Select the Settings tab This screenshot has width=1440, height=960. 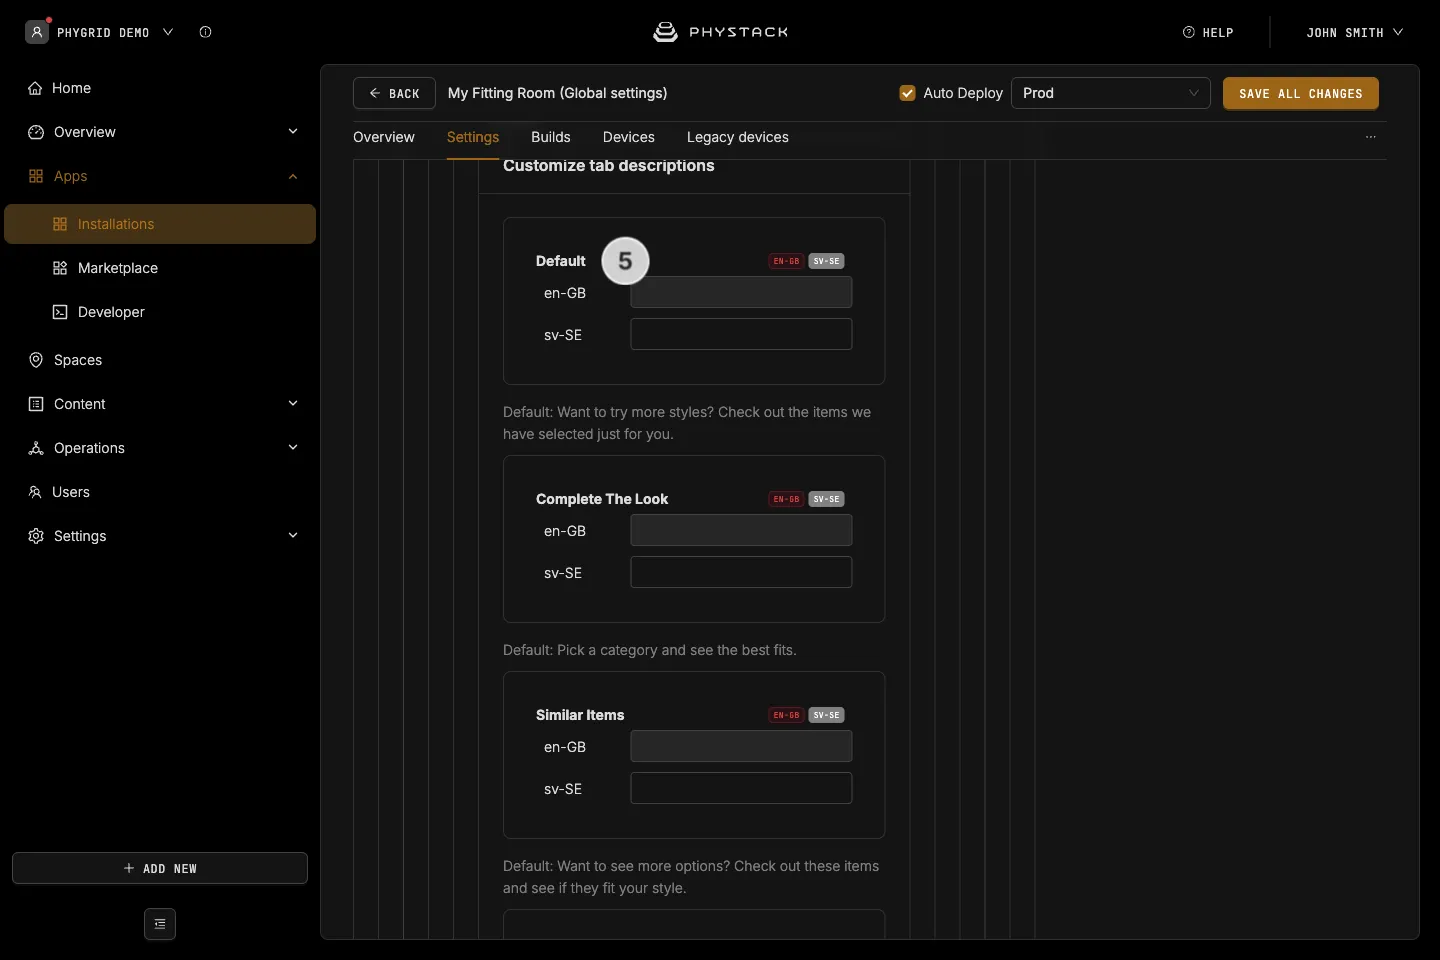coord(473,137)
